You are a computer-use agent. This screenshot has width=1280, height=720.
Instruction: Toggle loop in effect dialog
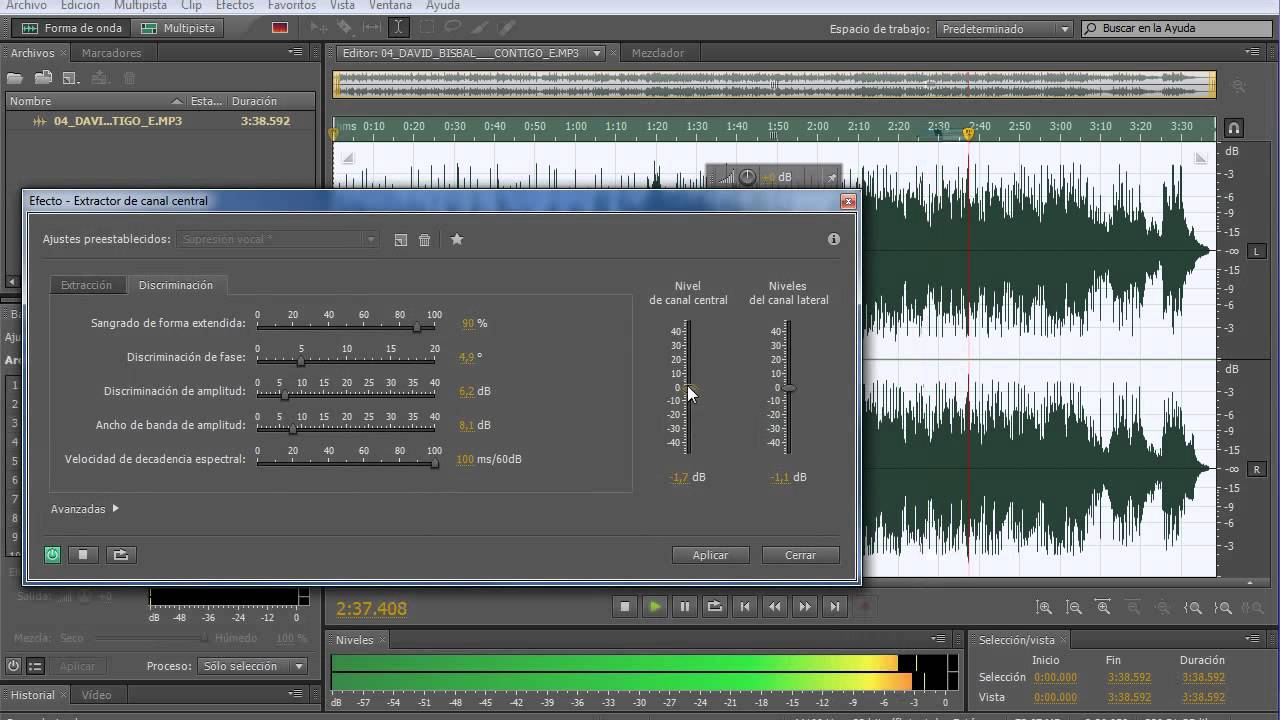click(x=121, y=554)
